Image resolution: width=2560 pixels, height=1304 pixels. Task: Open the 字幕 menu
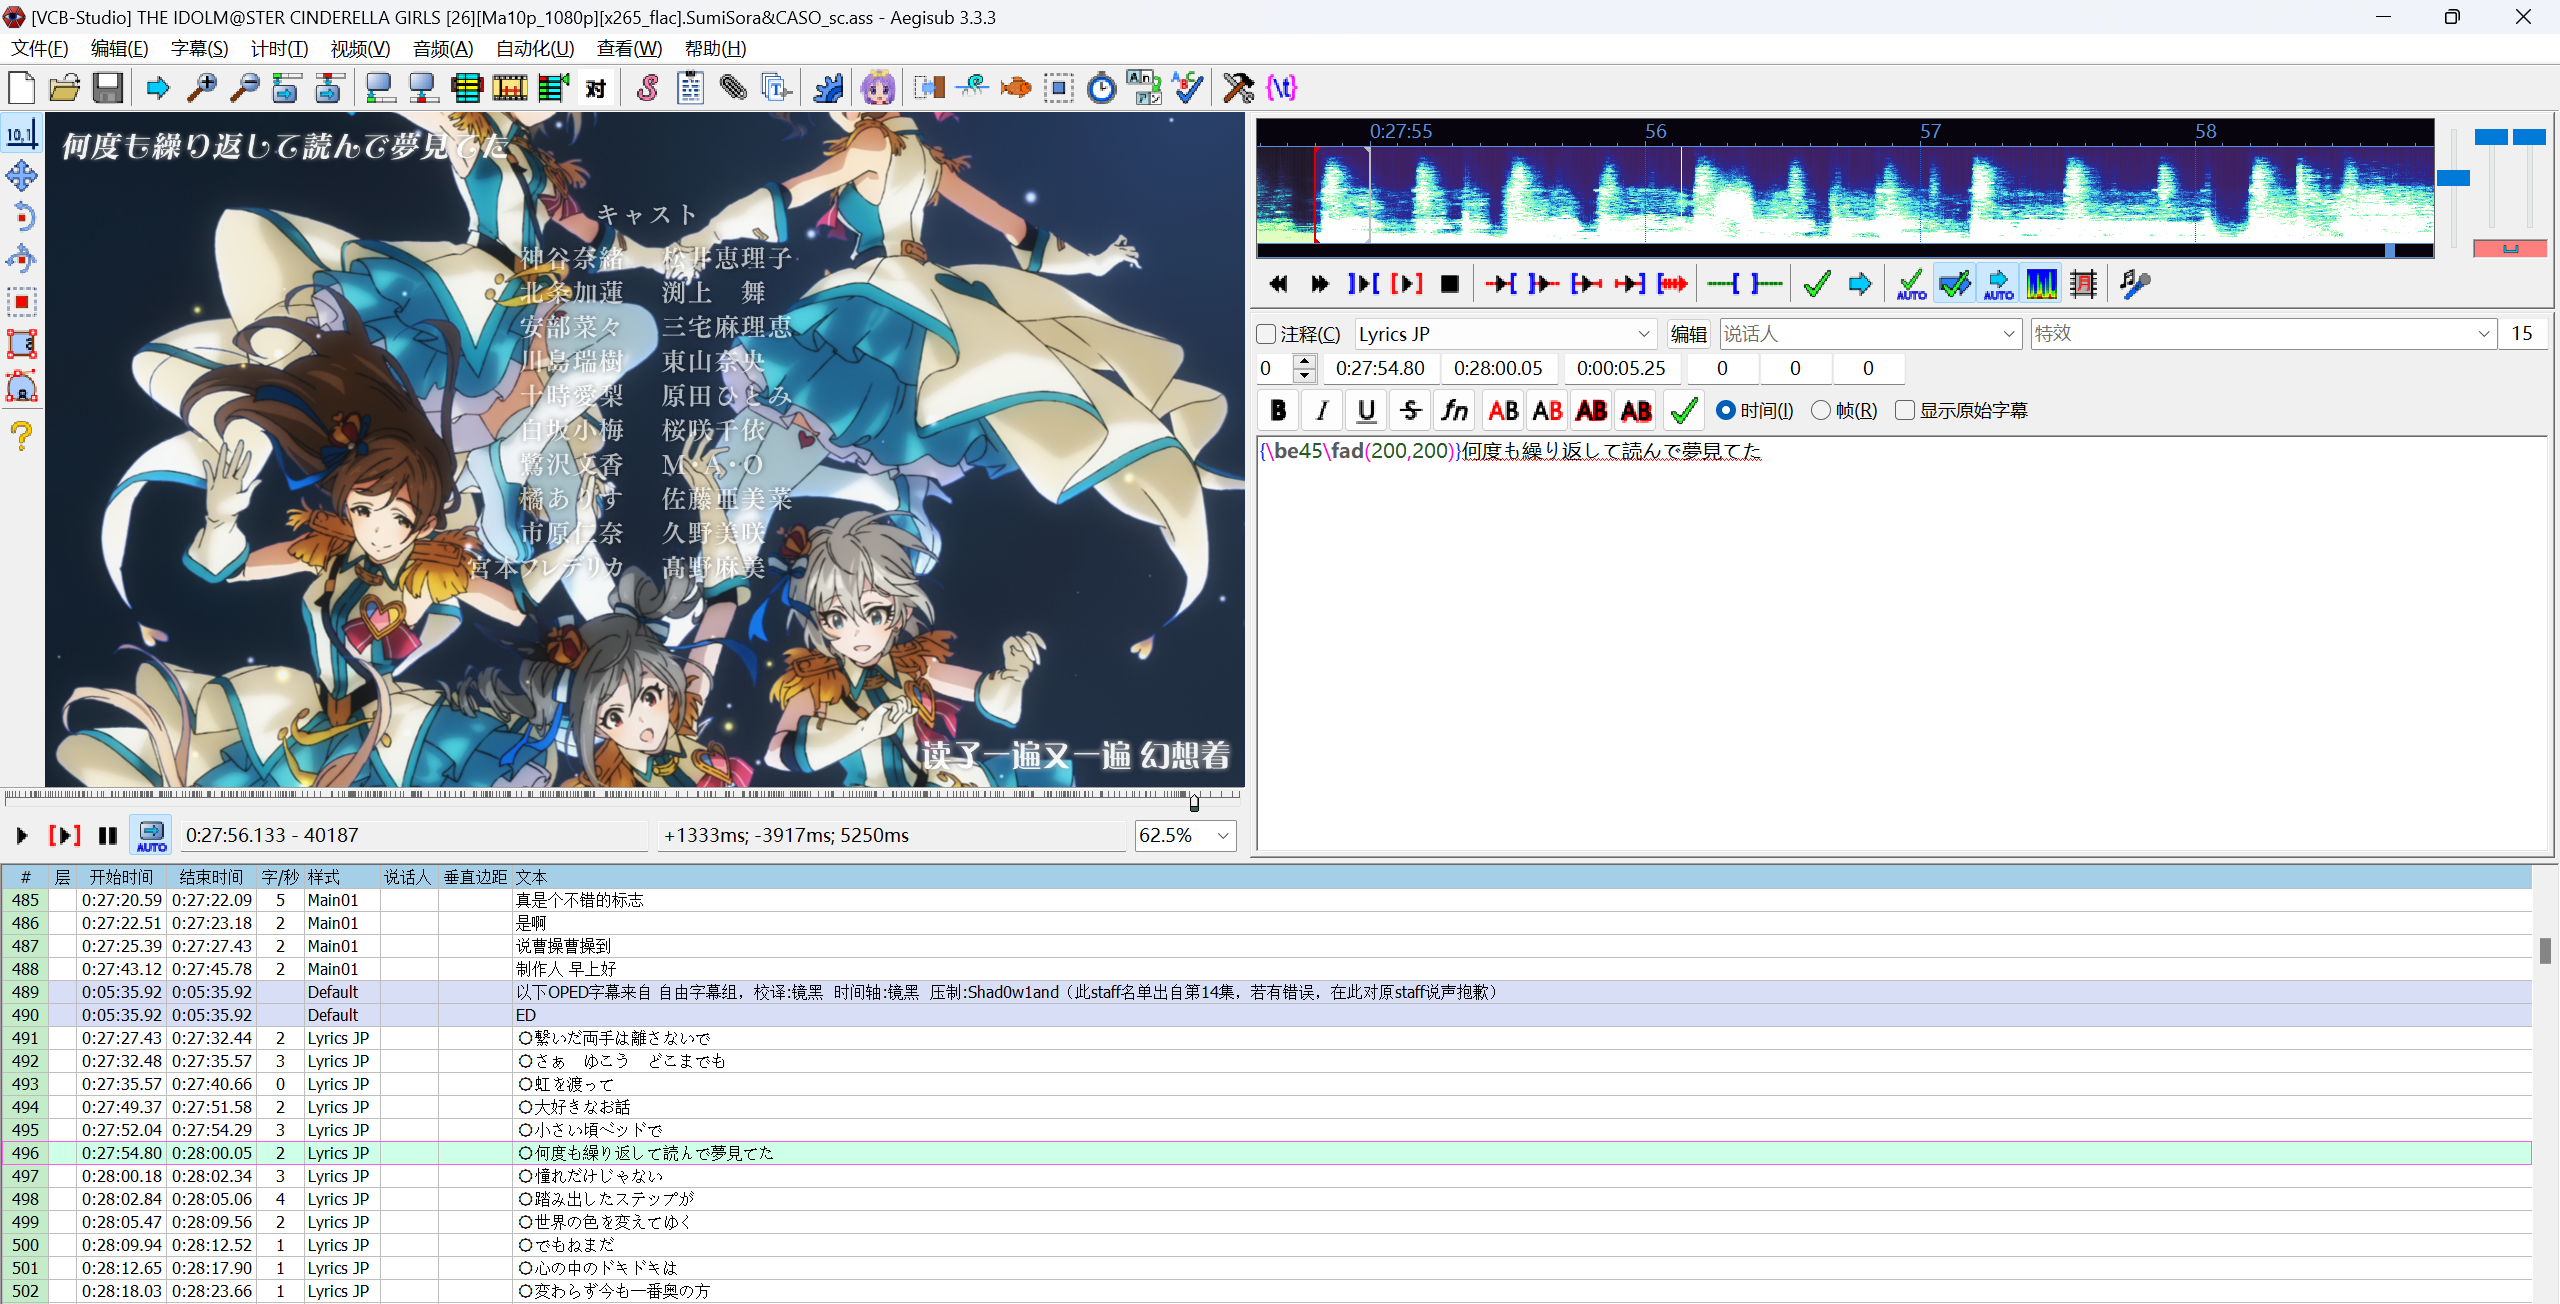click(199, 49)
